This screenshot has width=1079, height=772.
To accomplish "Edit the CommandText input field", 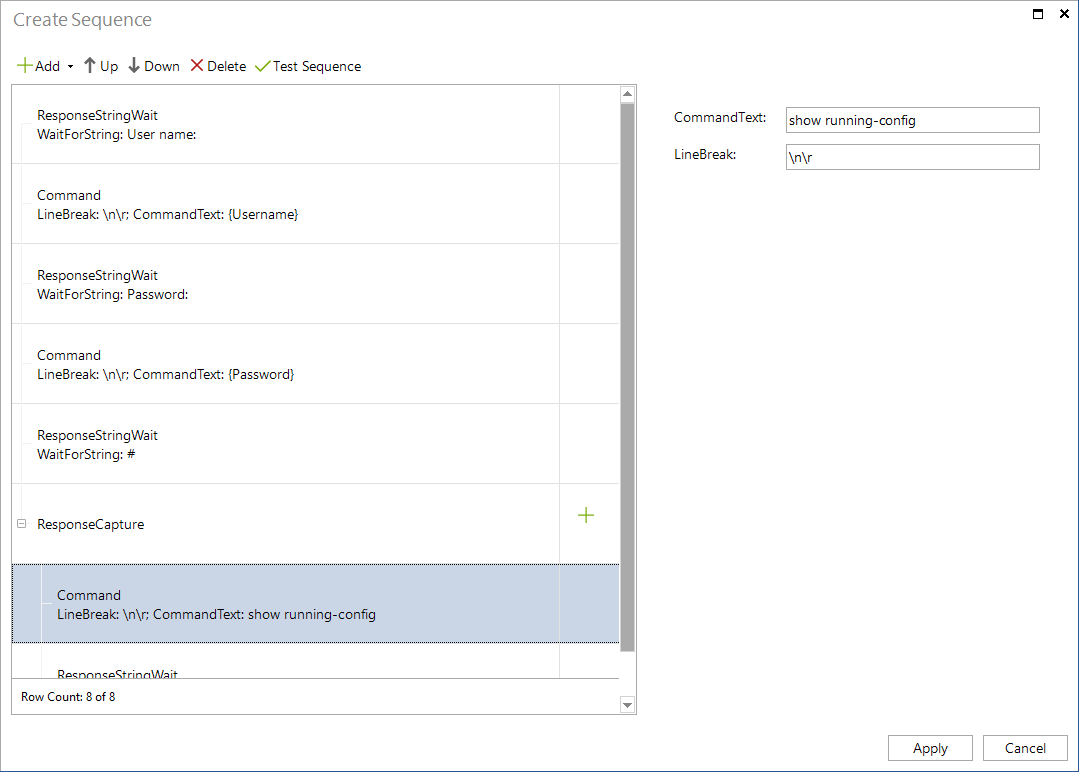I will click(x=911, y=120).
